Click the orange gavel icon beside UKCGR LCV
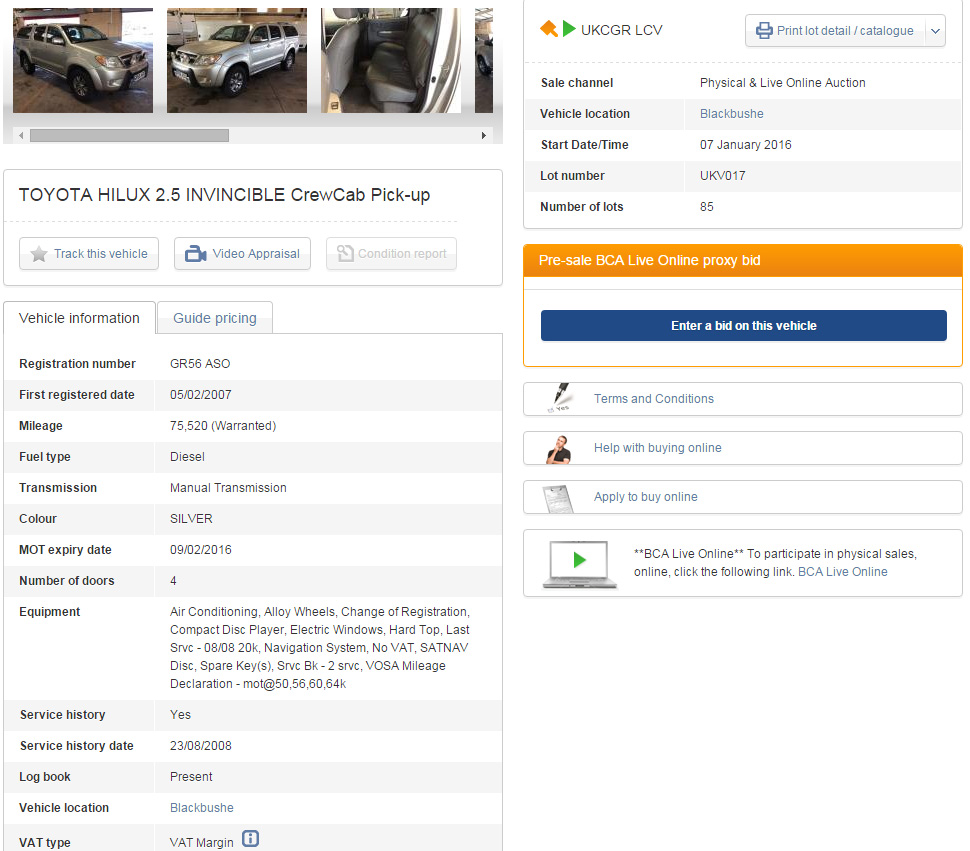Image resolution: width=970 pixels, height=851 pixels. [549, 28]
